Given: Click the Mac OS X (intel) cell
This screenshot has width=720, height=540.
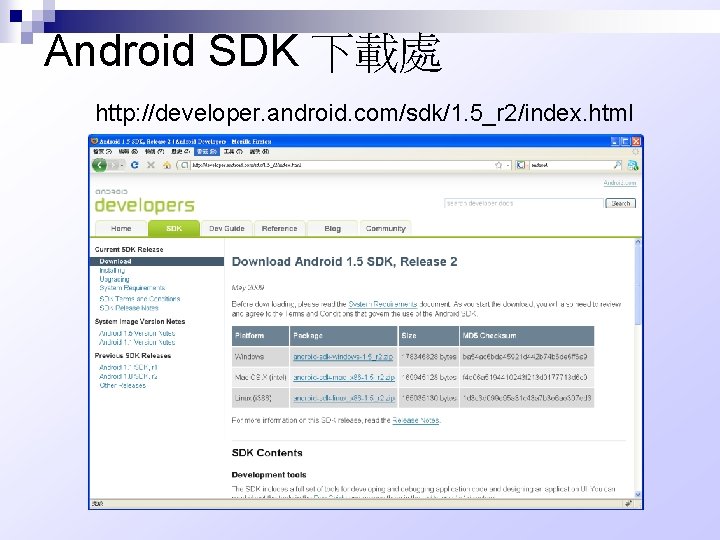Looking at the screenshot, I should pos(260,377).
